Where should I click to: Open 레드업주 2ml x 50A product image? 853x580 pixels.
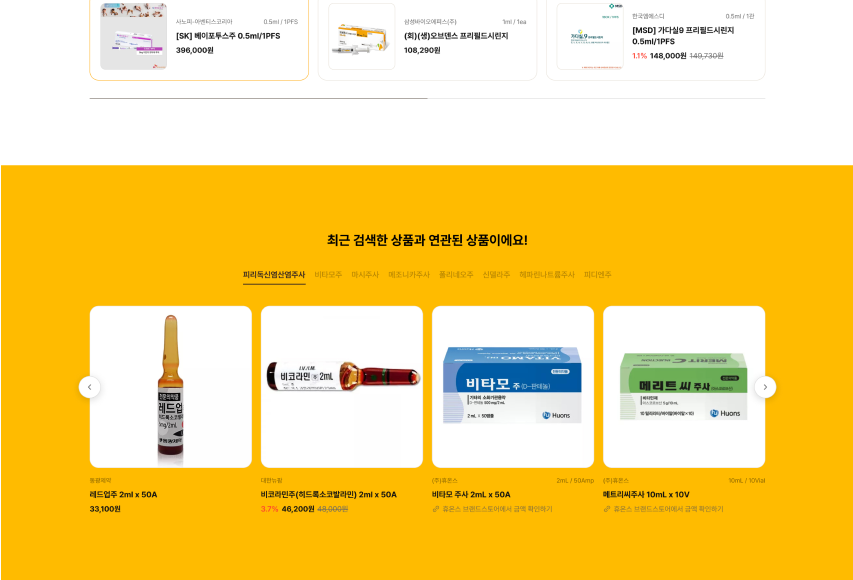171,387
